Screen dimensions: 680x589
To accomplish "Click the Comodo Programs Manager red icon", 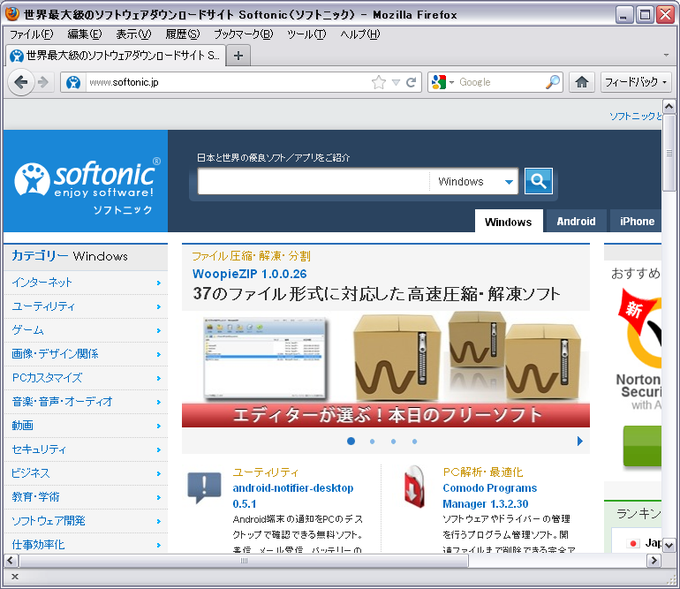I will coord(414,487).
